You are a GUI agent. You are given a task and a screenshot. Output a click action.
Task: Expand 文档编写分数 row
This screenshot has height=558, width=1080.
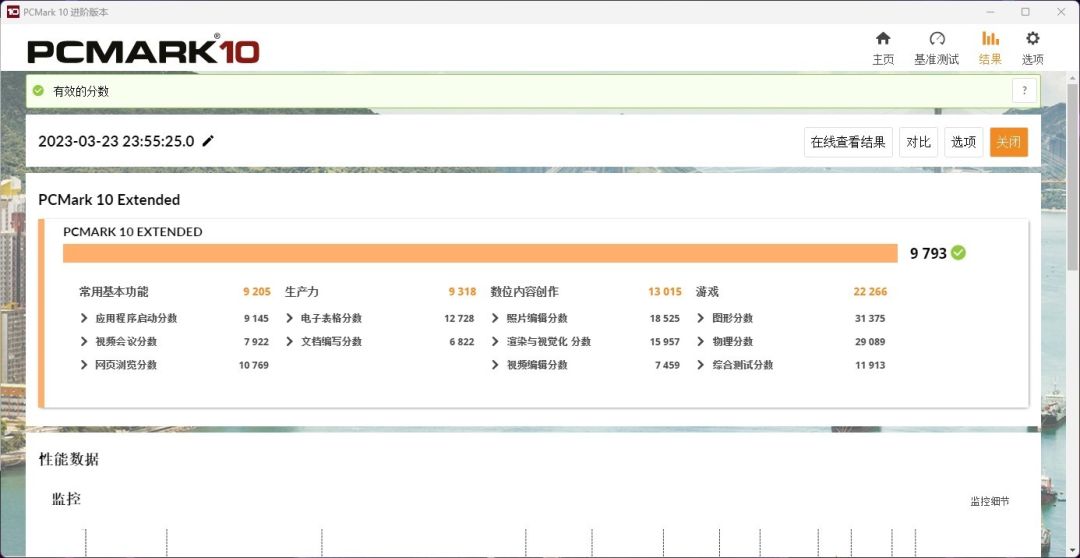click(324, 342)
